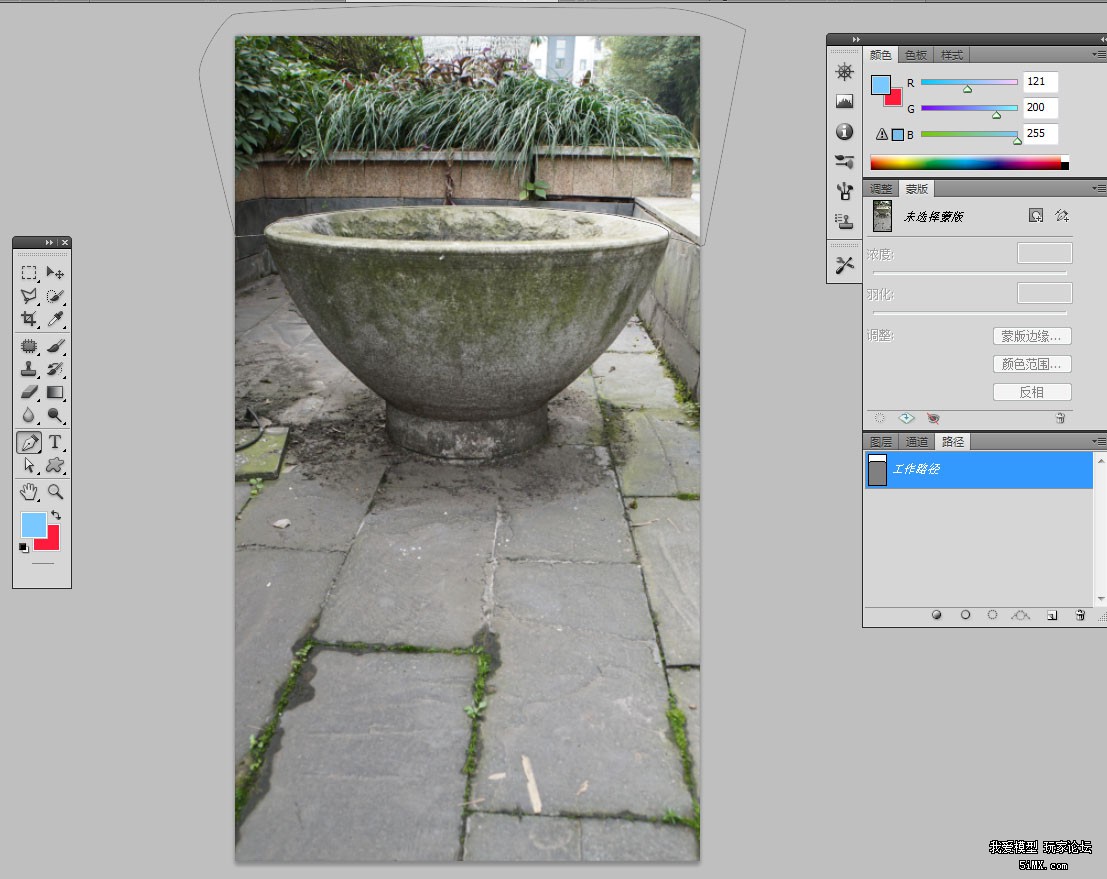The image size is (1107, 879).
Task: Activate the Eraser tool
Action: (28, 392)
